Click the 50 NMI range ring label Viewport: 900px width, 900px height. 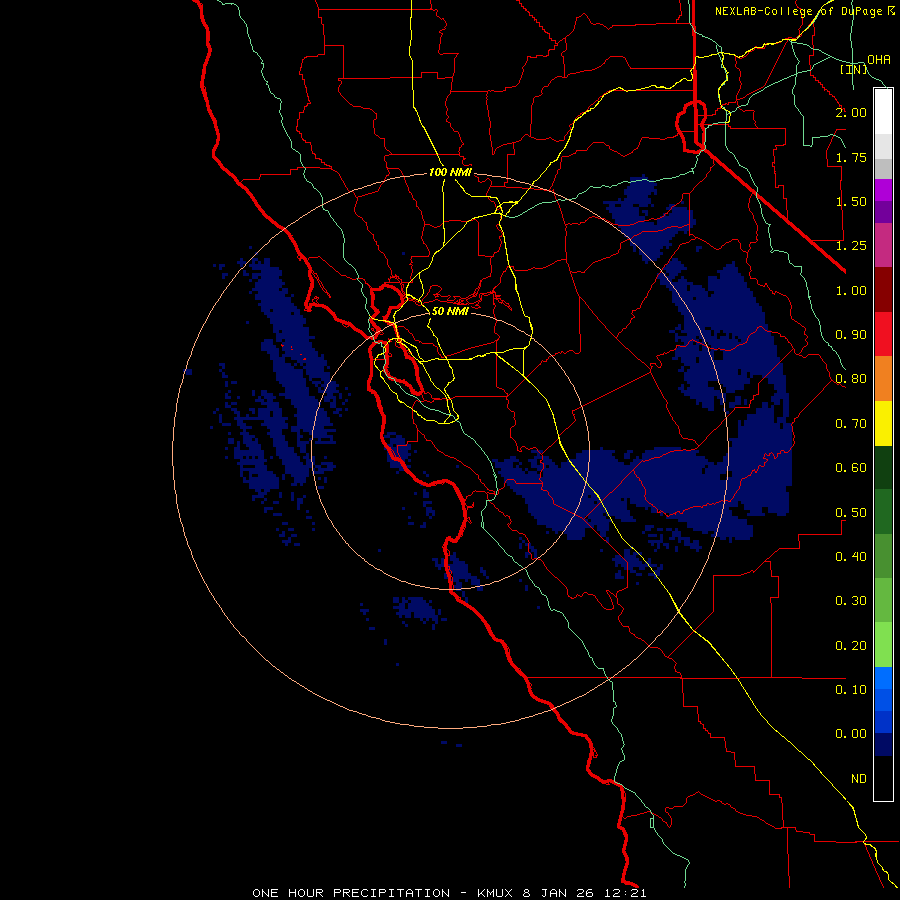click(451, 311)
